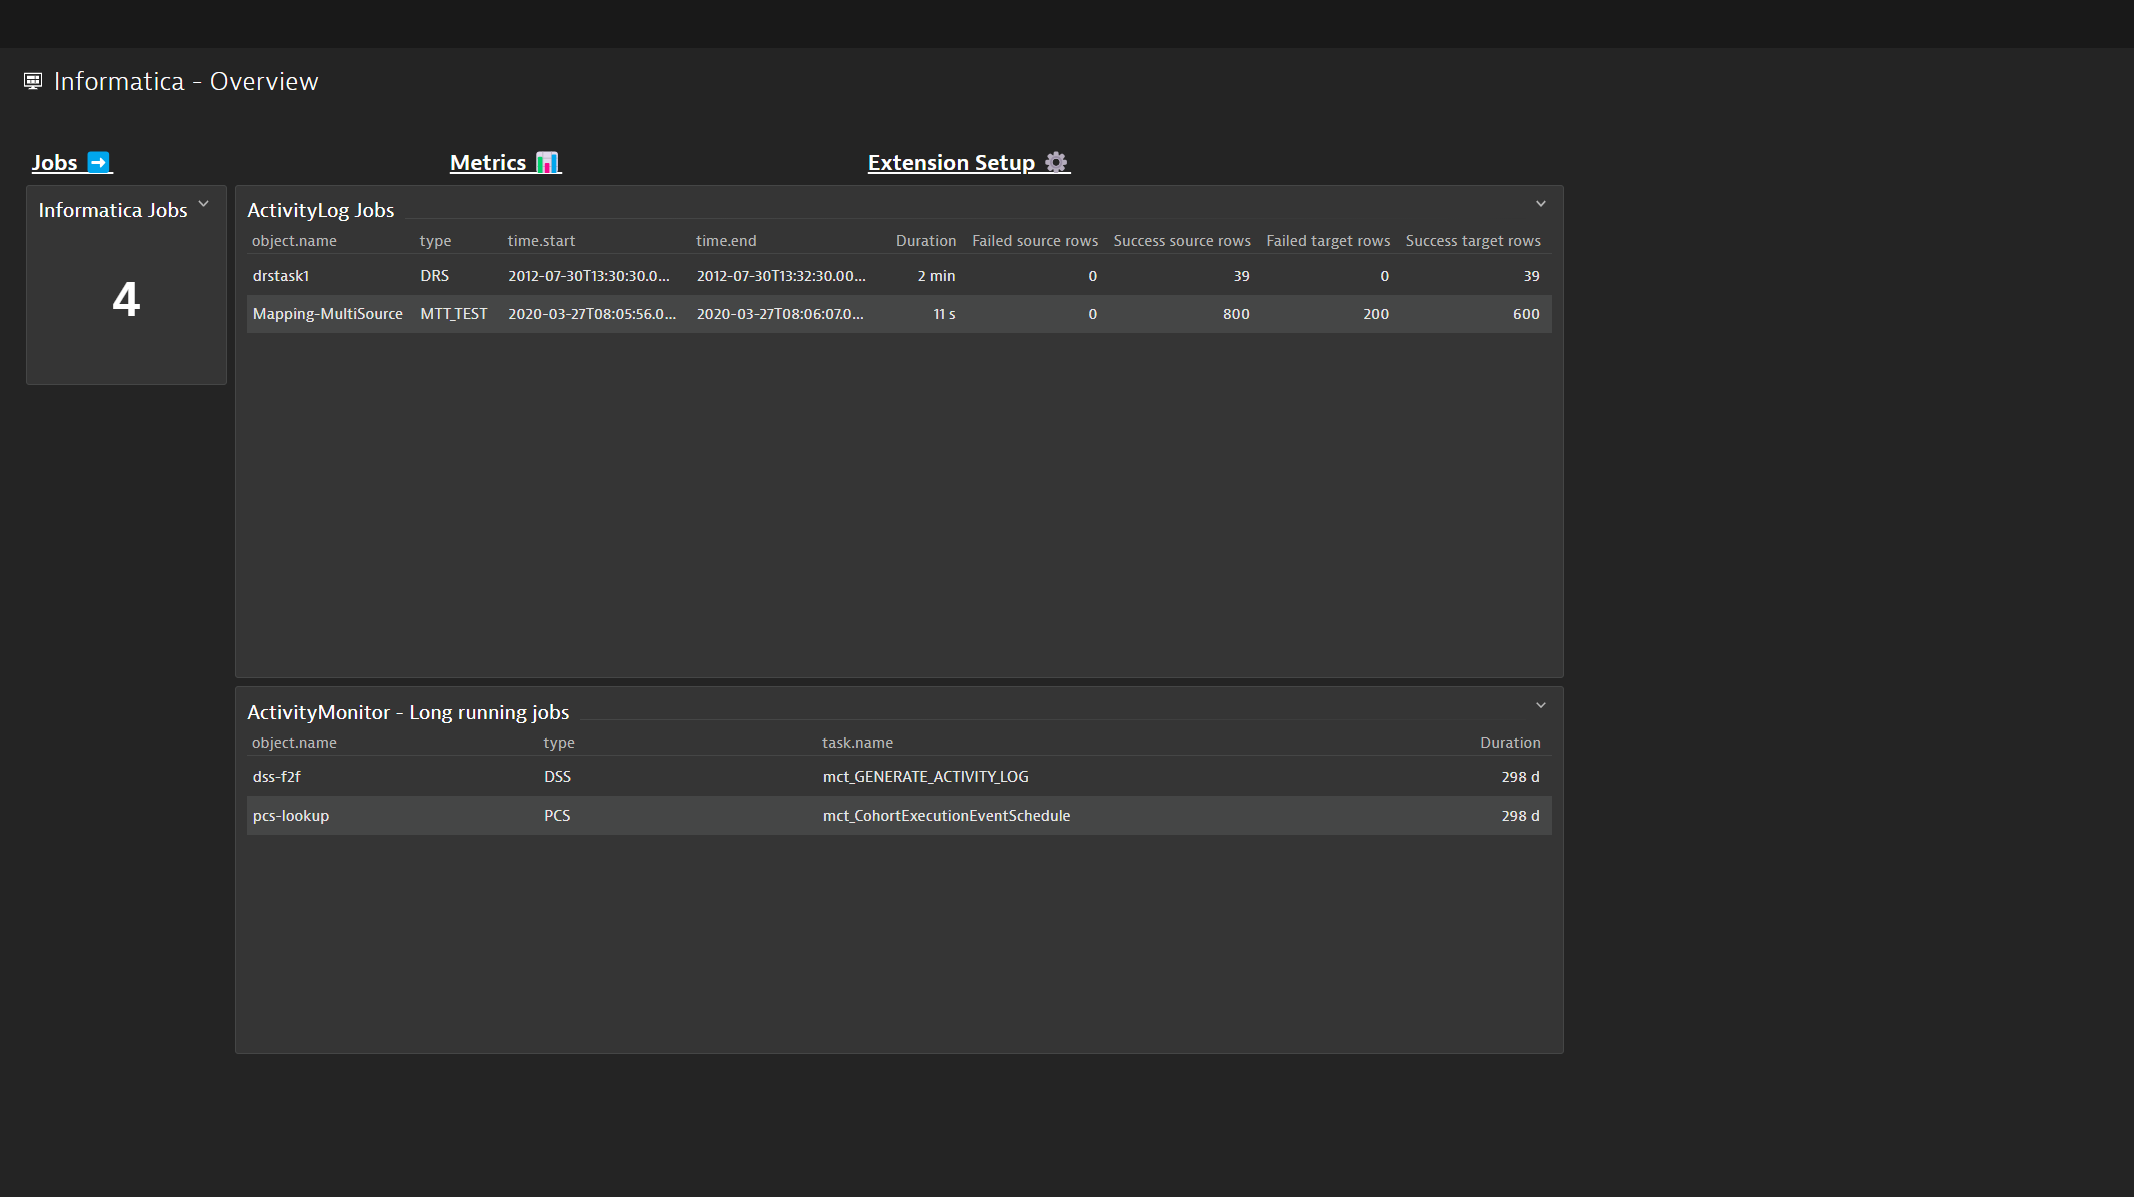Open the Informatica Jobs tile dropdown chevron
Screen dimensions: 2134x1197
pos(203,204)
